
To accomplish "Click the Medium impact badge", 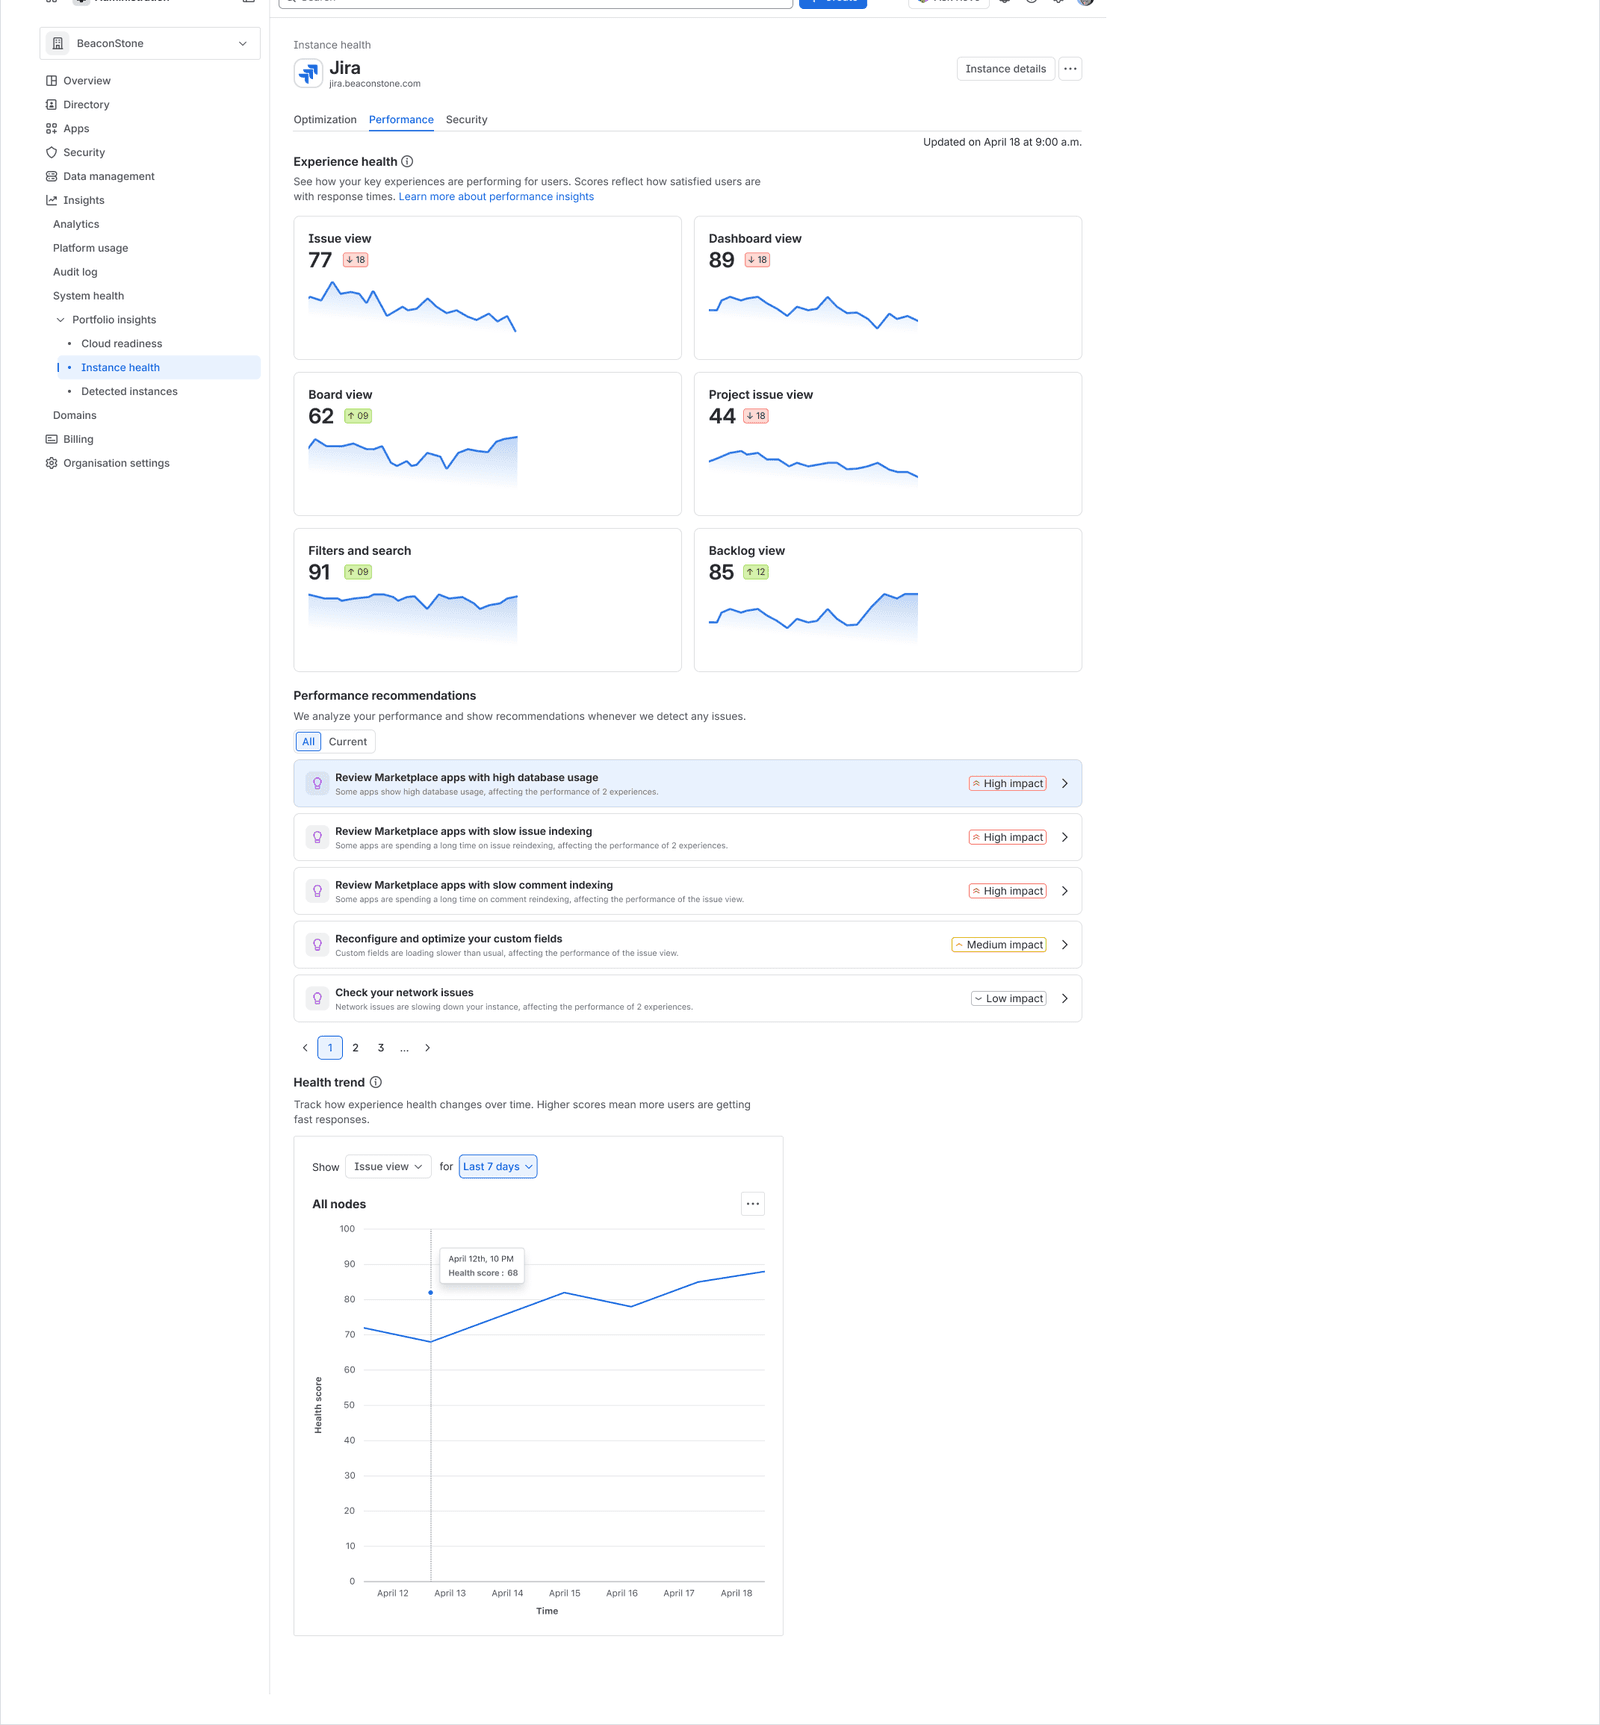I will [x=999, y=946].
